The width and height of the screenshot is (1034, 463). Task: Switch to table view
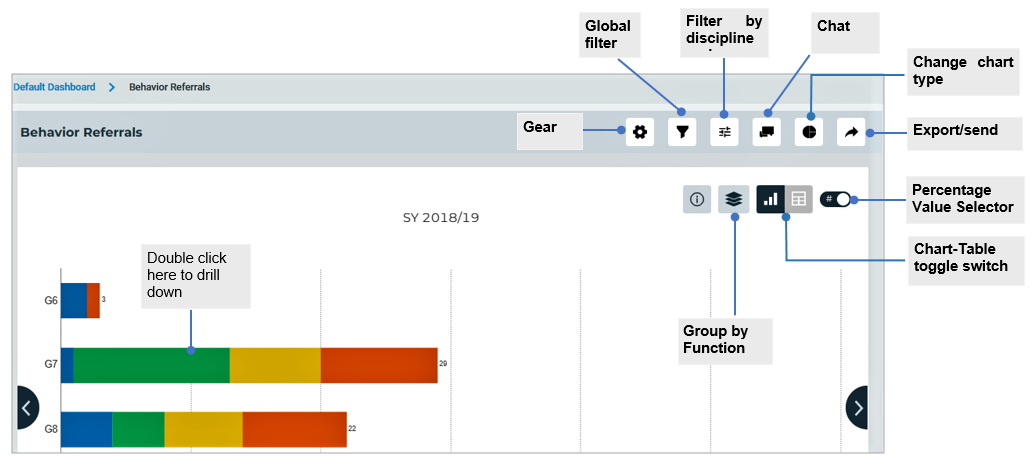[x=798, y=199]
